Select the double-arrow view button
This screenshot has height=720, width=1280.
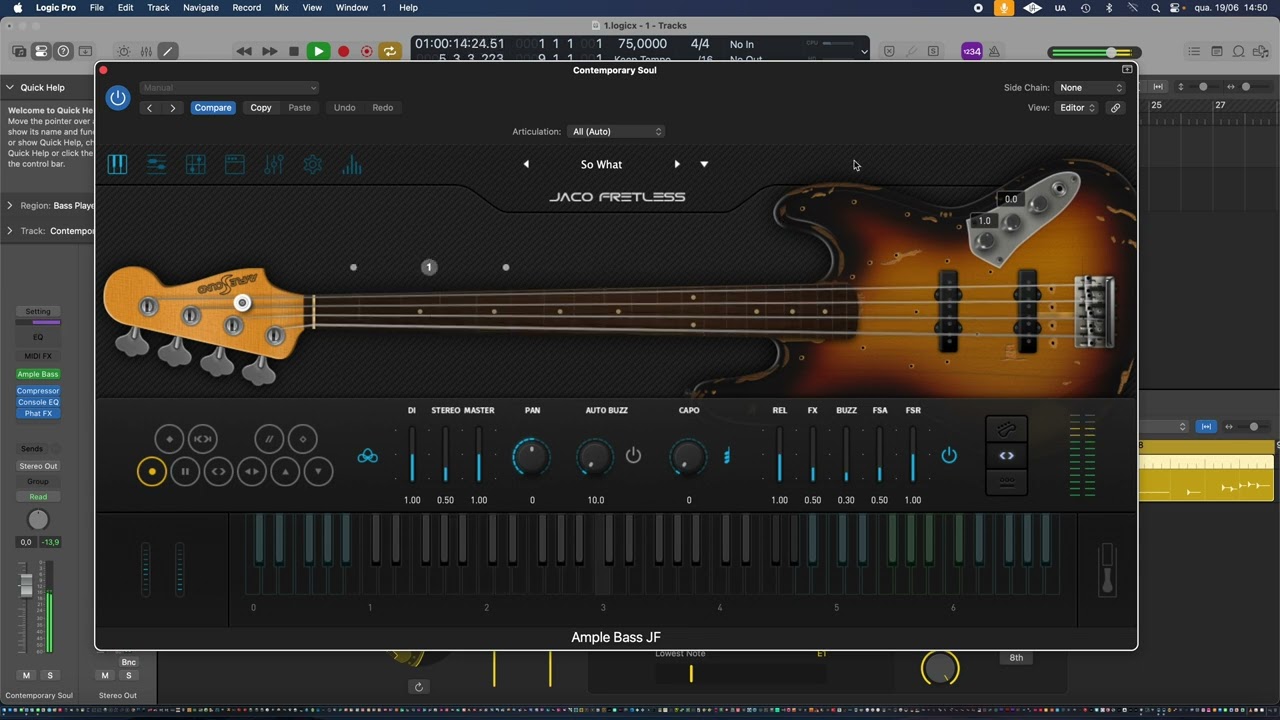[x=1006, y=456]
